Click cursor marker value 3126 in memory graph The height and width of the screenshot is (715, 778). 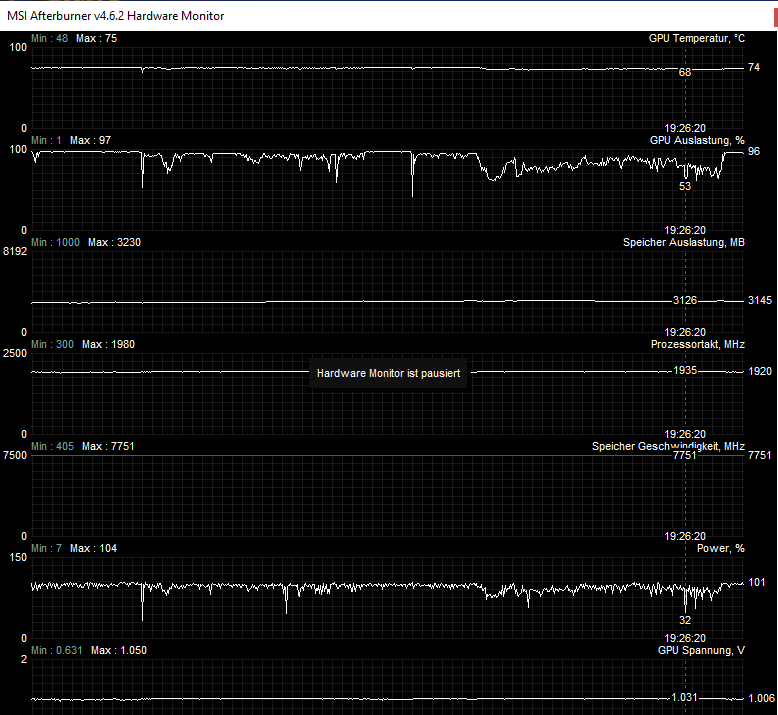[685, 300]
